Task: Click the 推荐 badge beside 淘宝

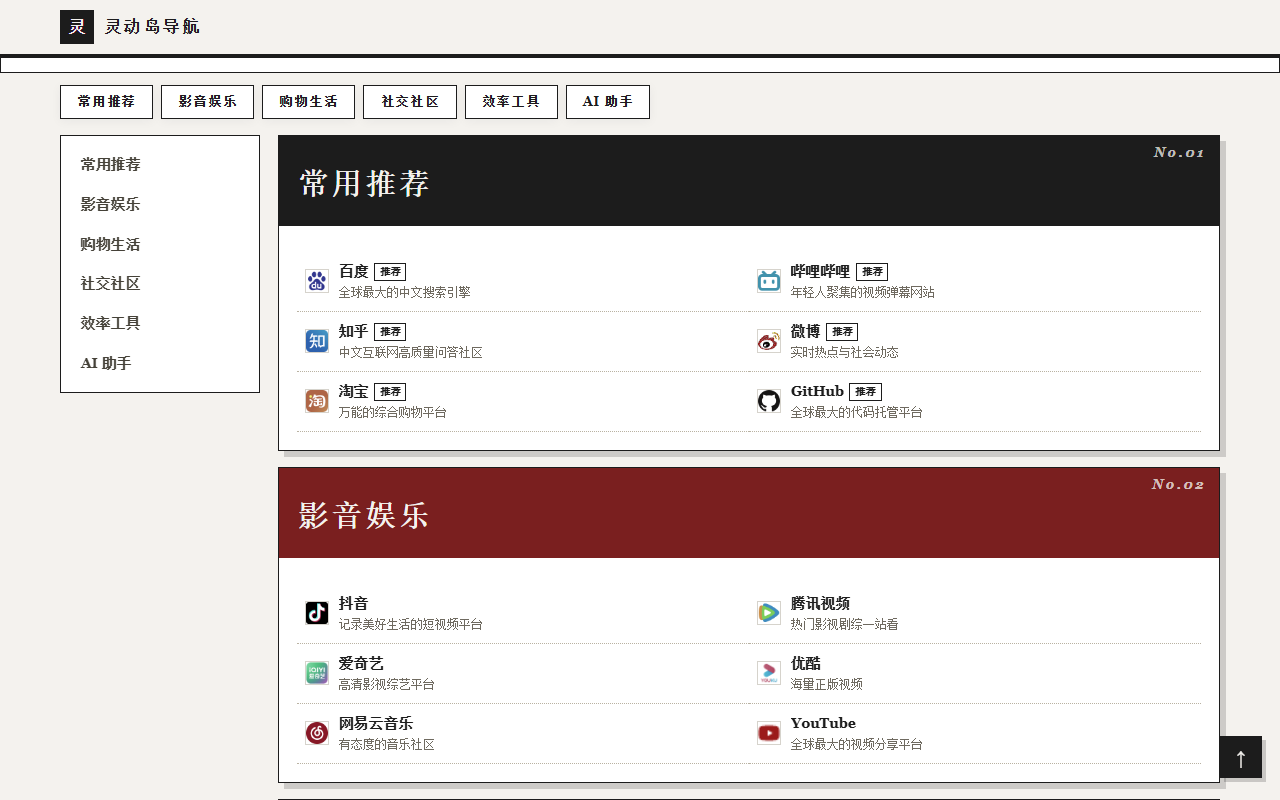Action: pyautogui.click(x=390, y=392)
